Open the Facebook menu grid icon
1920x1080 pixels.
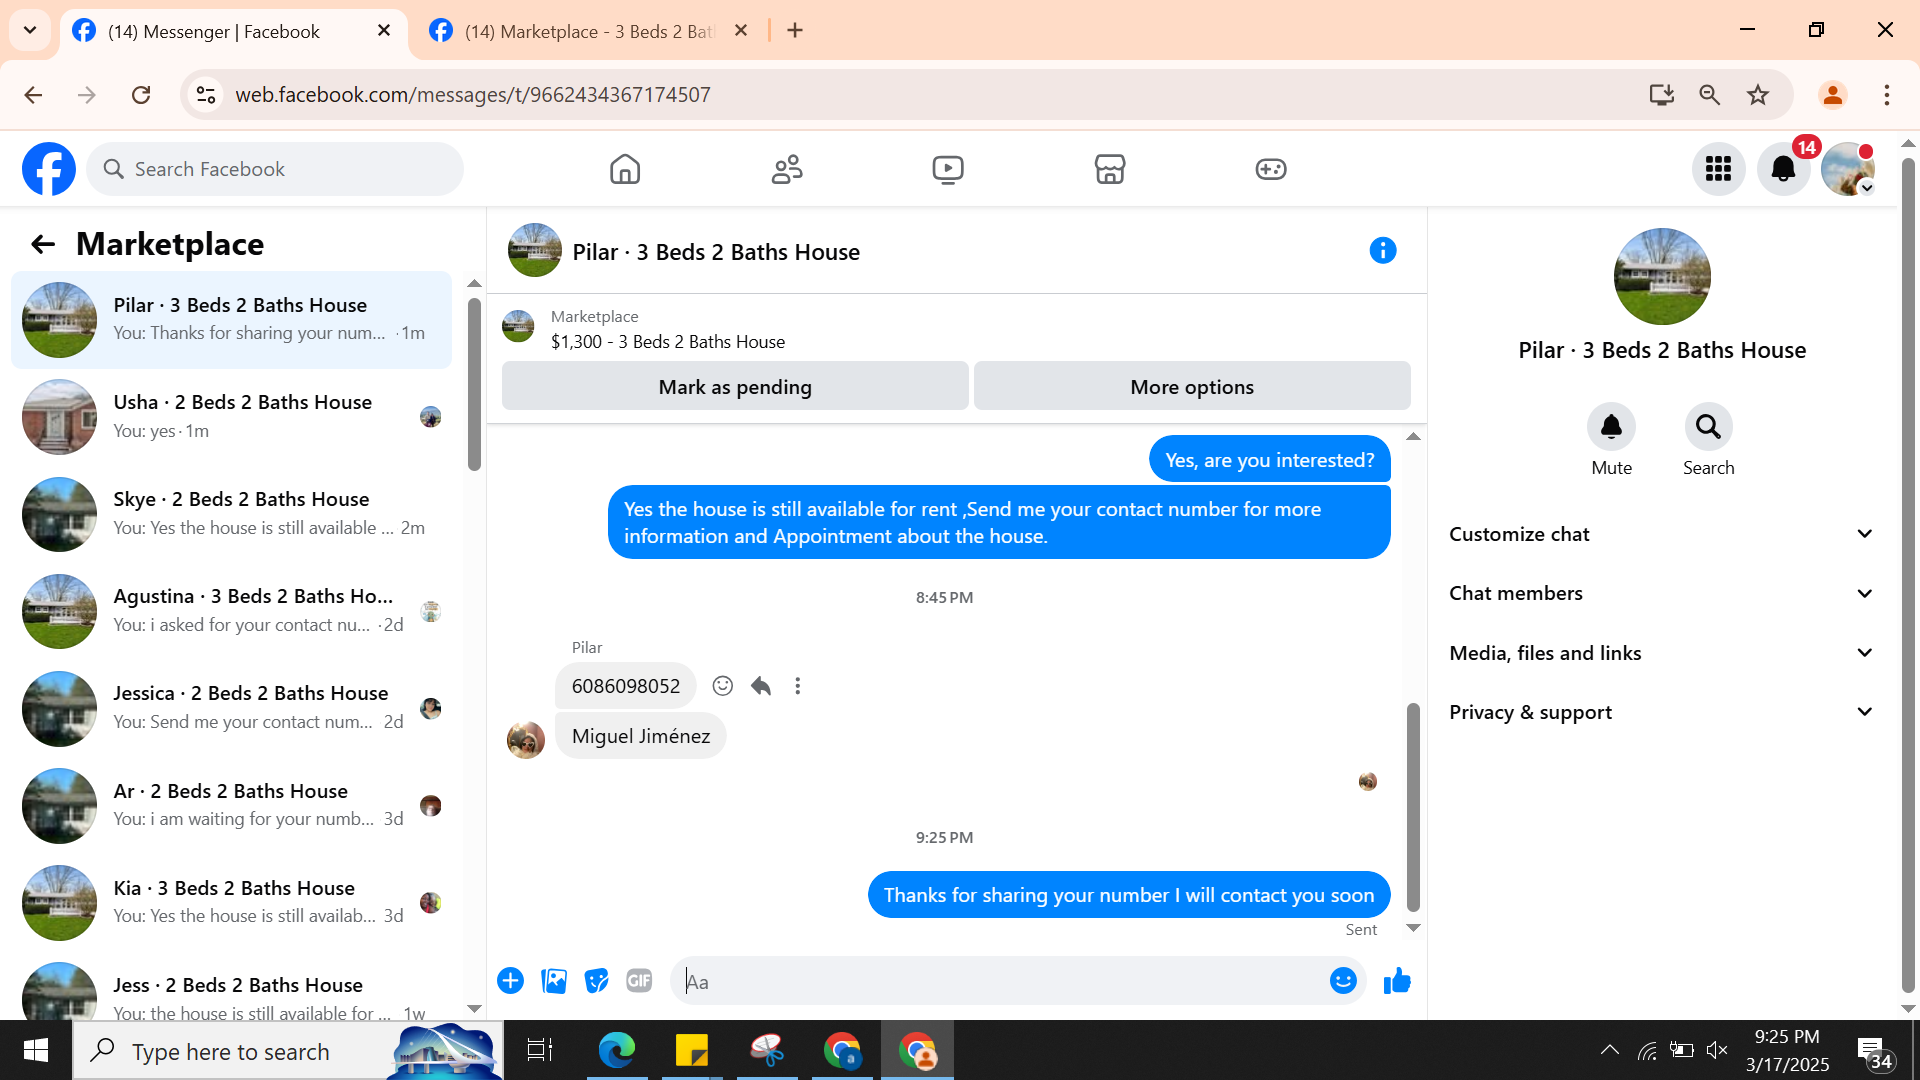click(1719, 169)
